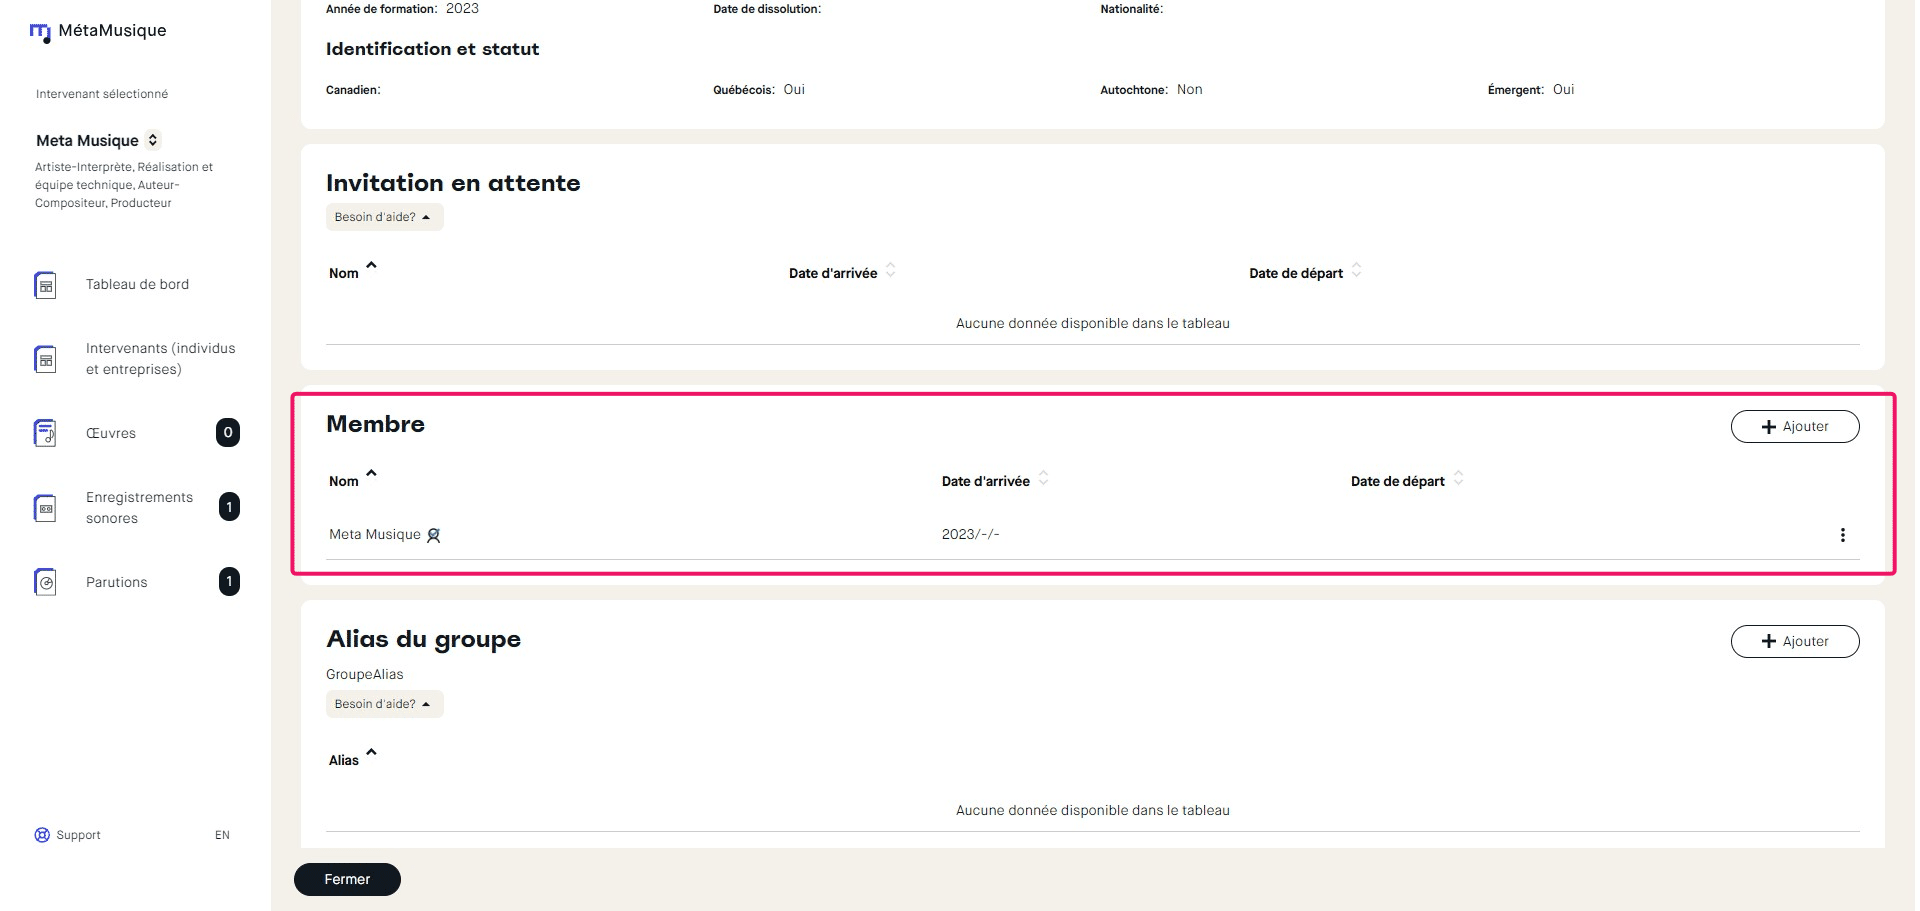
Task: Click the Intervenants sidebar icon
Action: [45, 359]
